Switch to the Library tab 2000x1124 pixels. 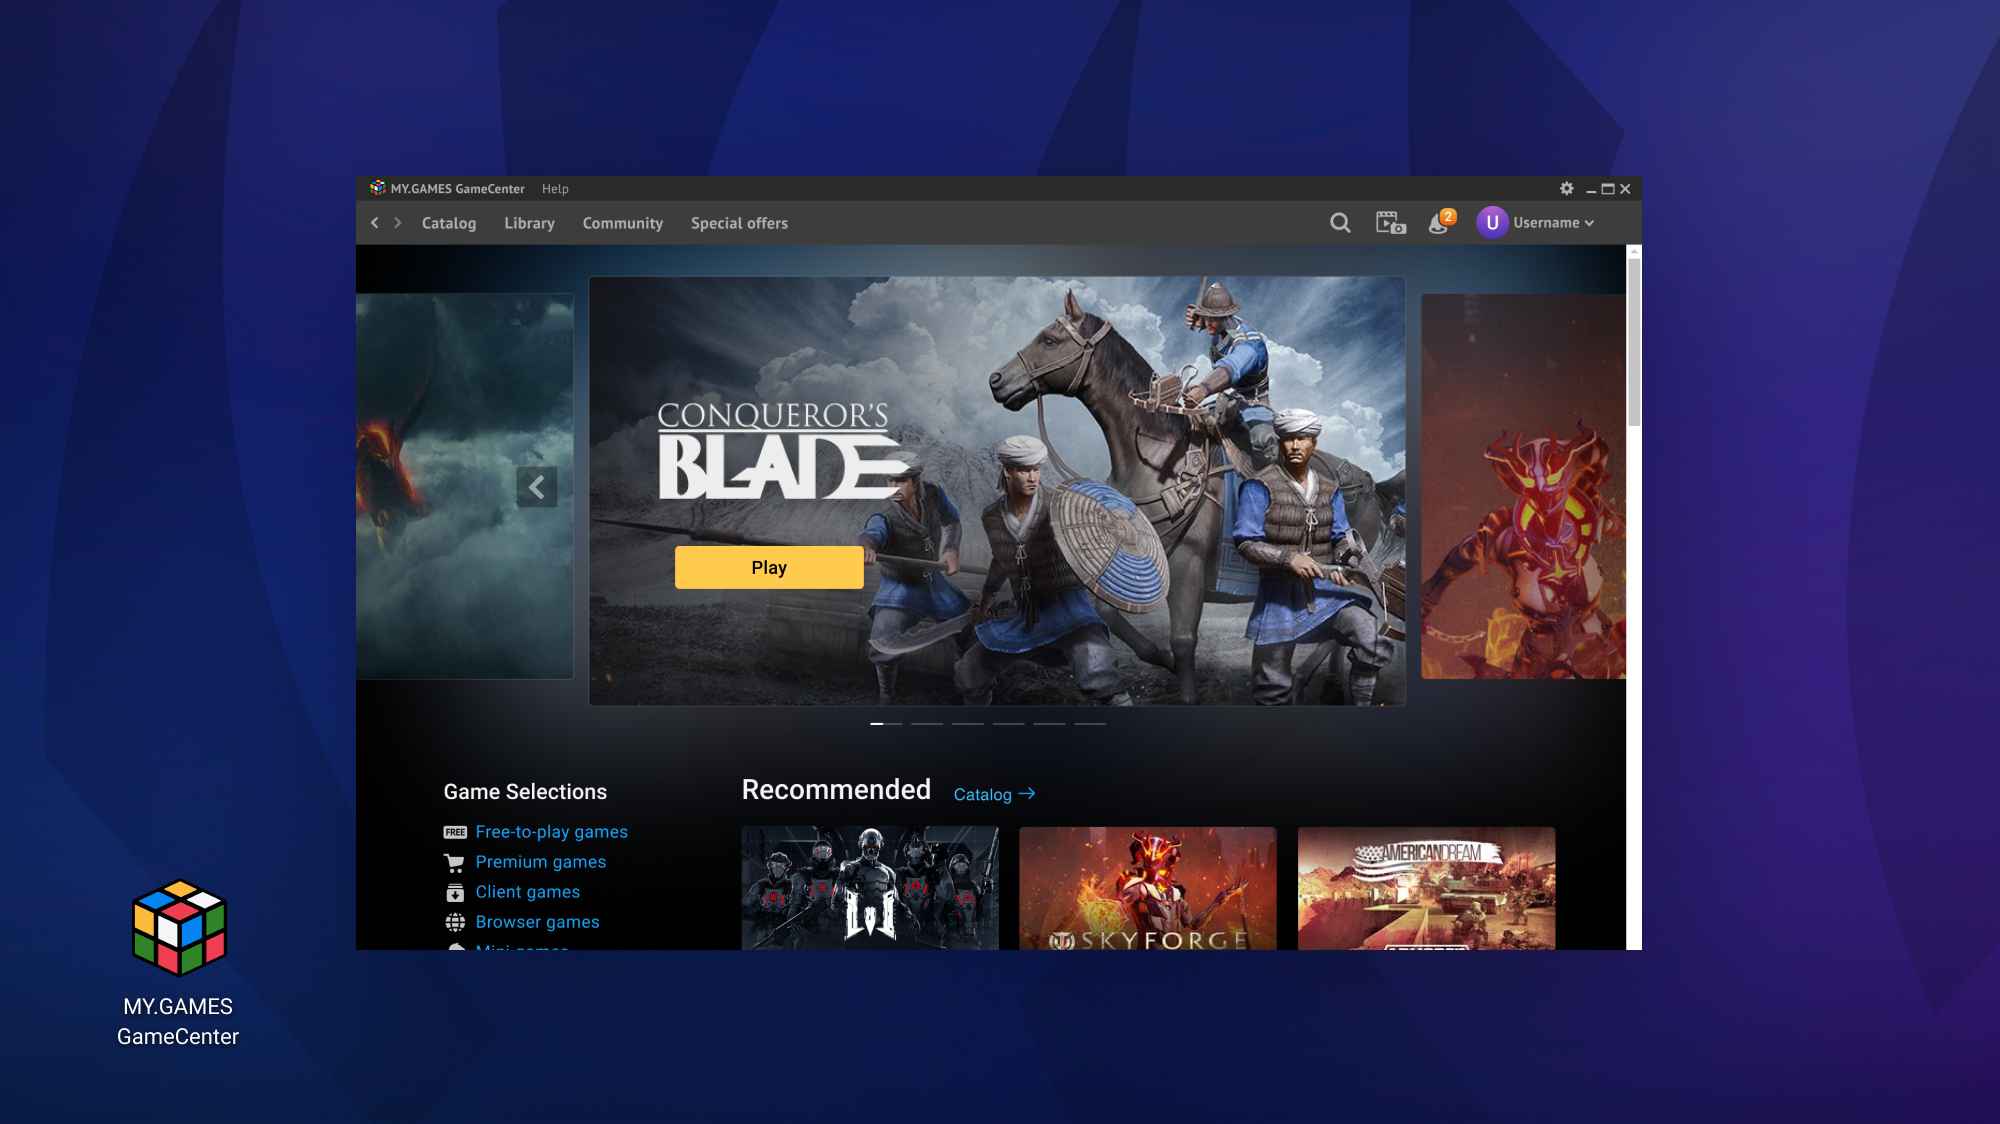click(529, 223)
